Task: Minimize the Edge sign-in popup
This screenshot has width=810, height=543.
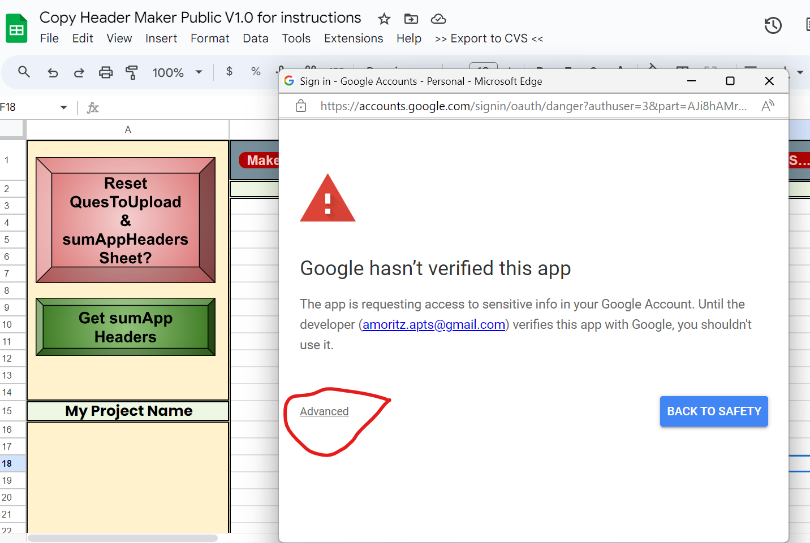Action: click(691, 81)
